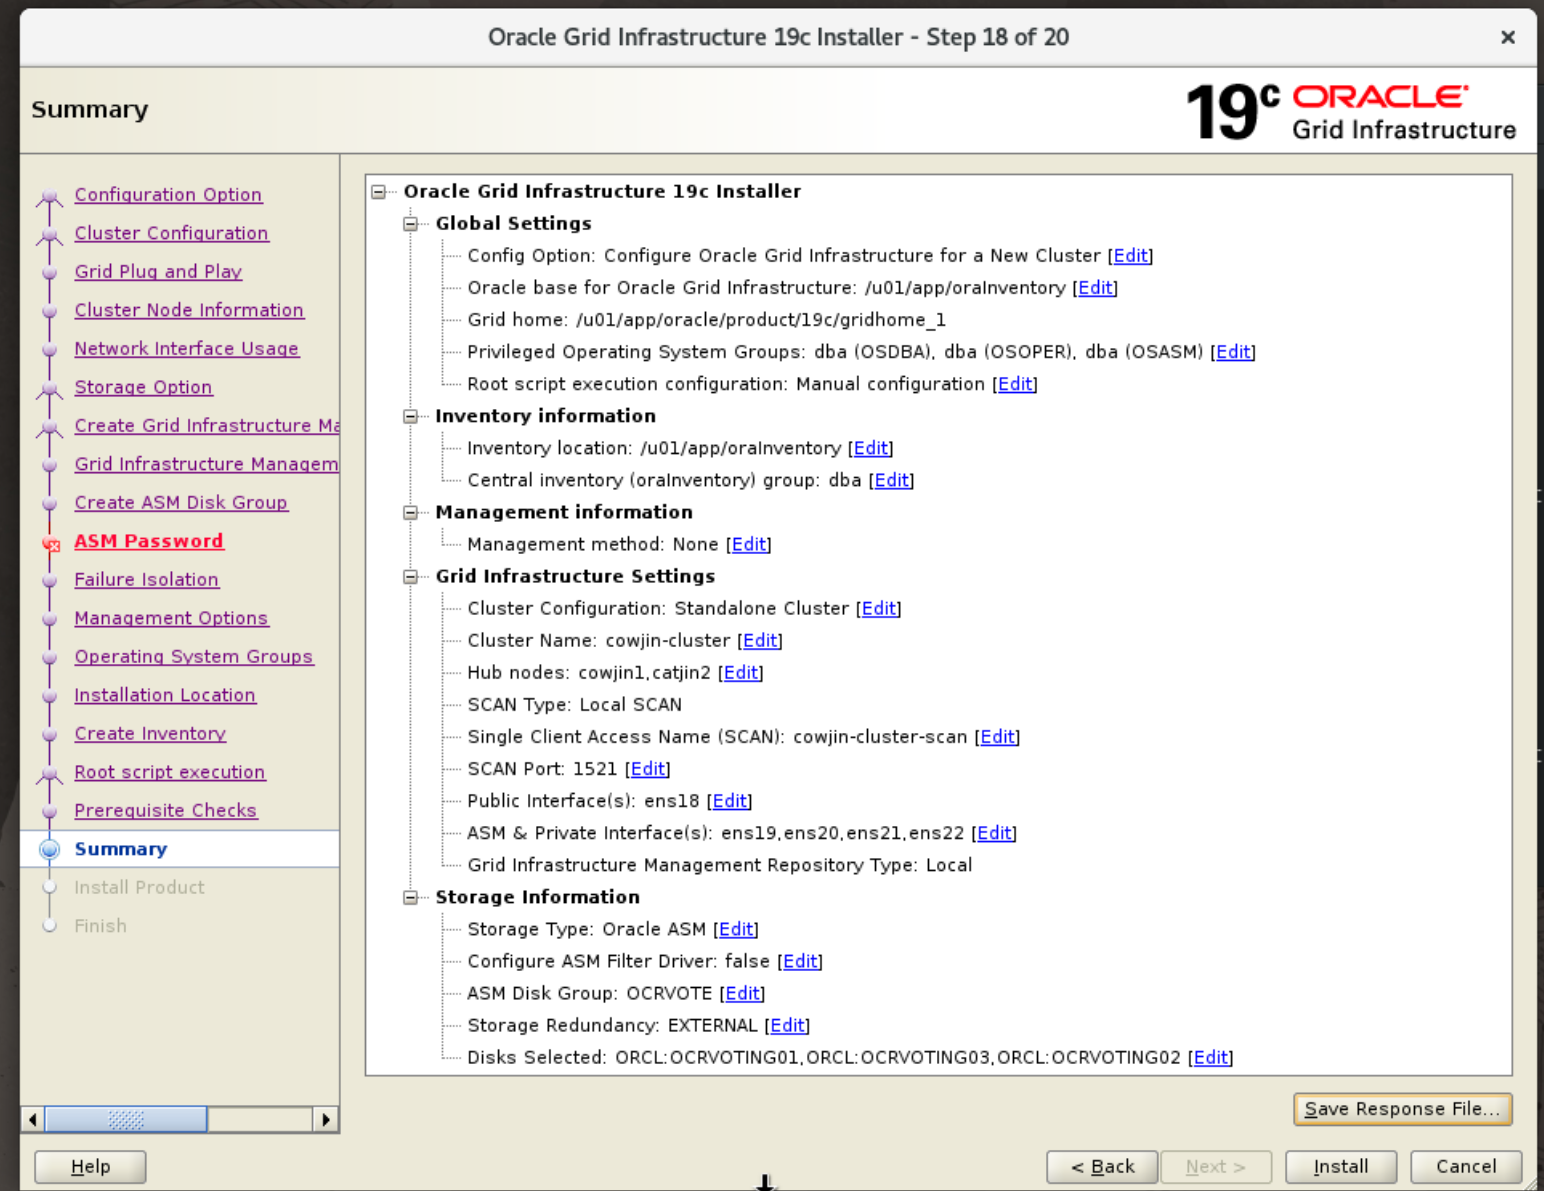The width and height of the screenshot is (1544, 1191).
Task: Click the Install button
Action: pos(1341,1166)
